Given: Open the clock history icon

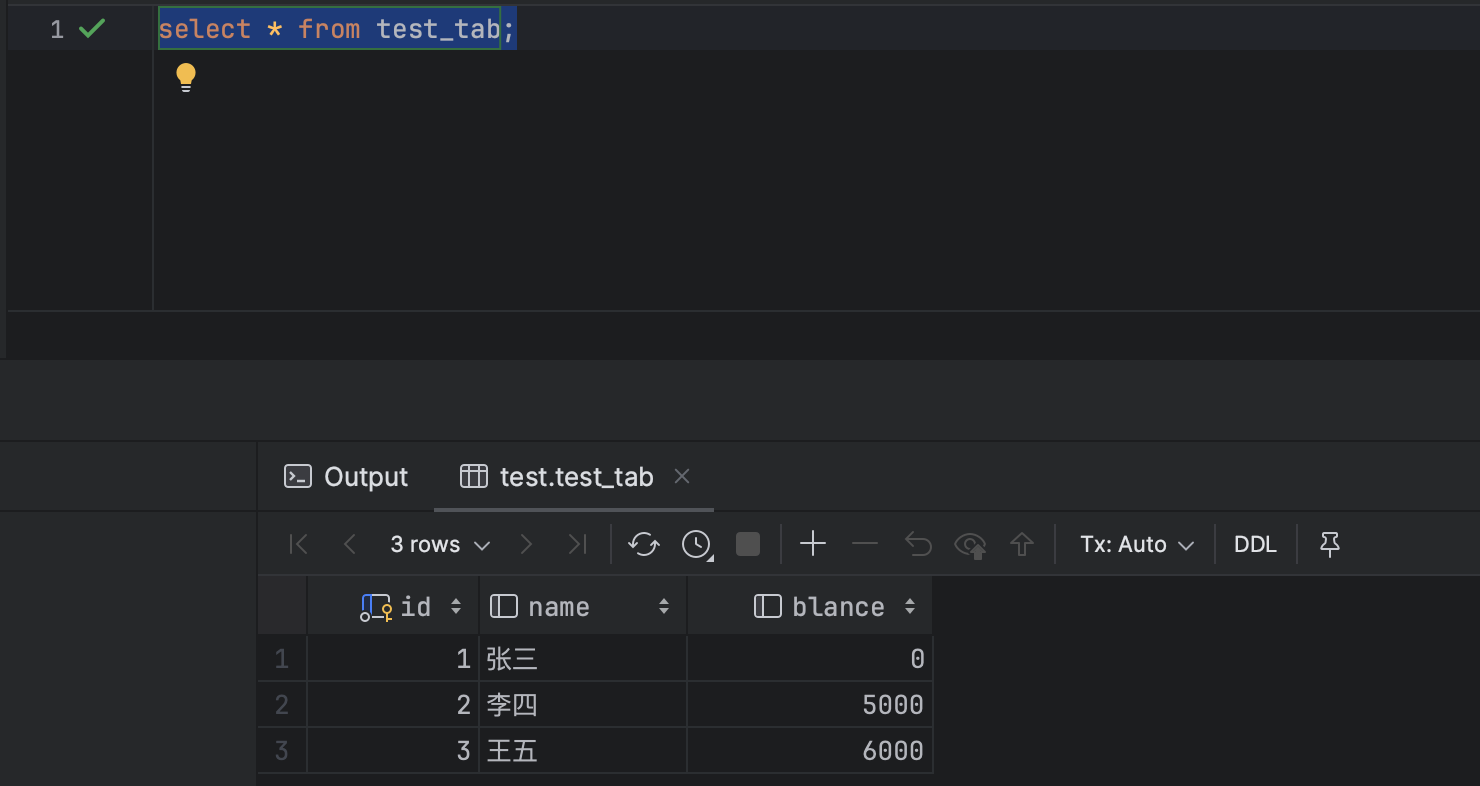Looking at the screenshot, I should point(696,544).
